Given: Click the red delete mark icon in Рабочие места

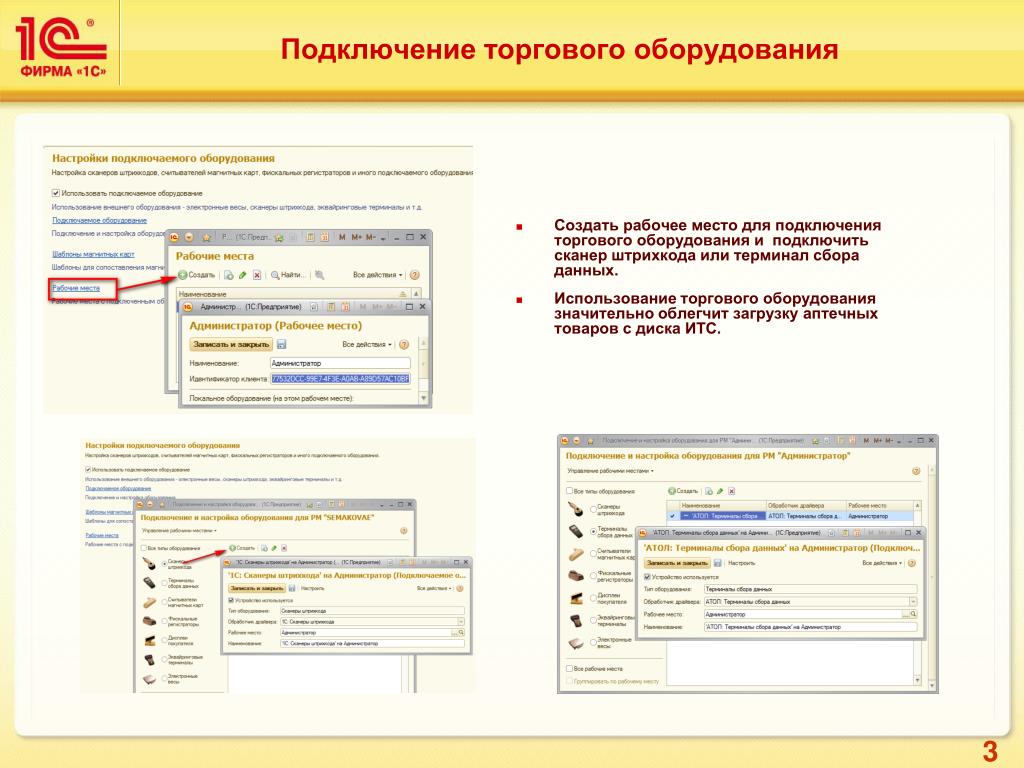Looking at the screenshot, I should tap(257, 275).
